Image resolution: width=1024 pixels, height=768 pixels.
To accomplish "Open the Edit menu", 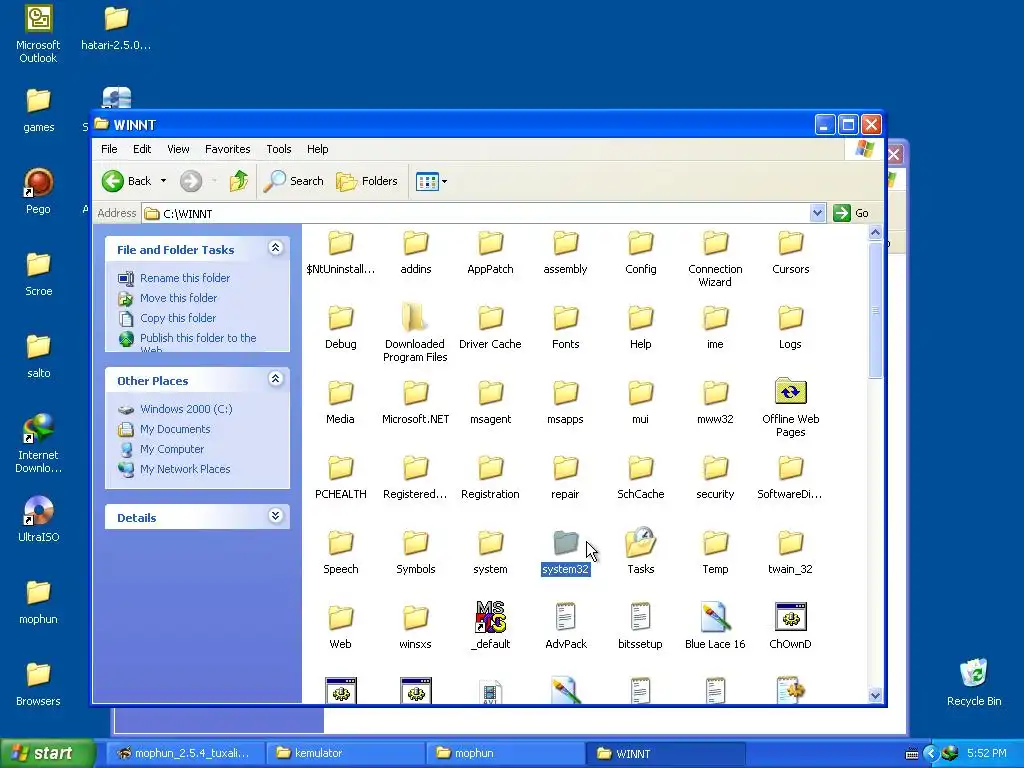I will (x=142, y=149).
